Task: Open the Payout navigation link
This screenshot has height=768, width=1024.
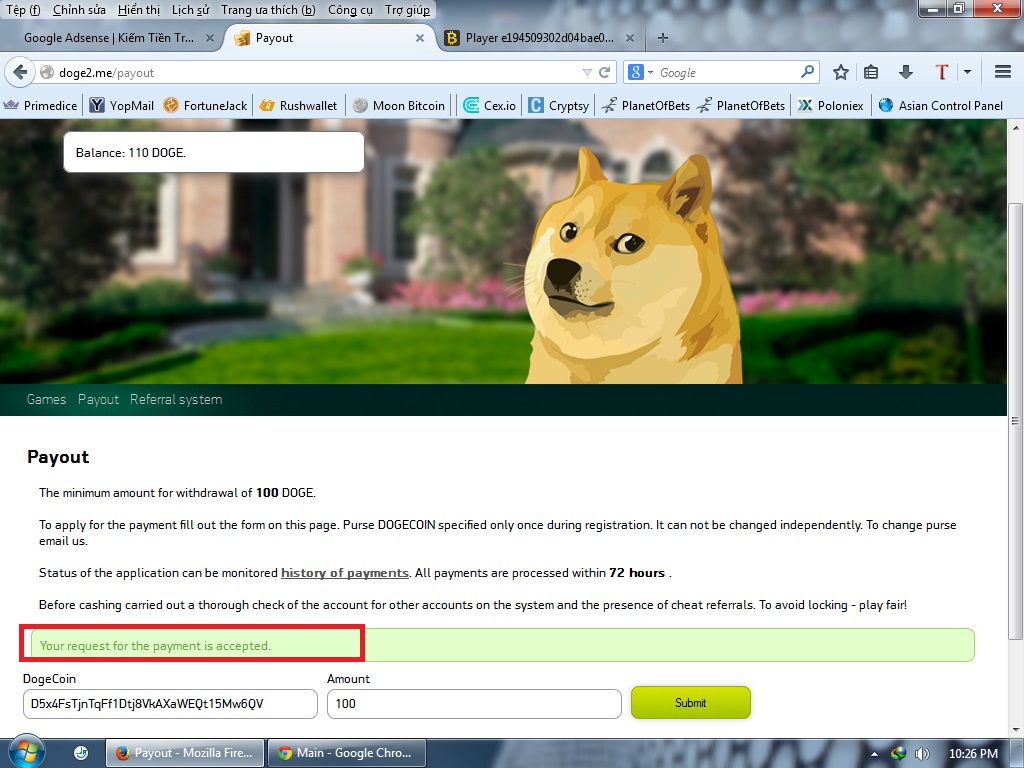Action: (x=99, y=399)
